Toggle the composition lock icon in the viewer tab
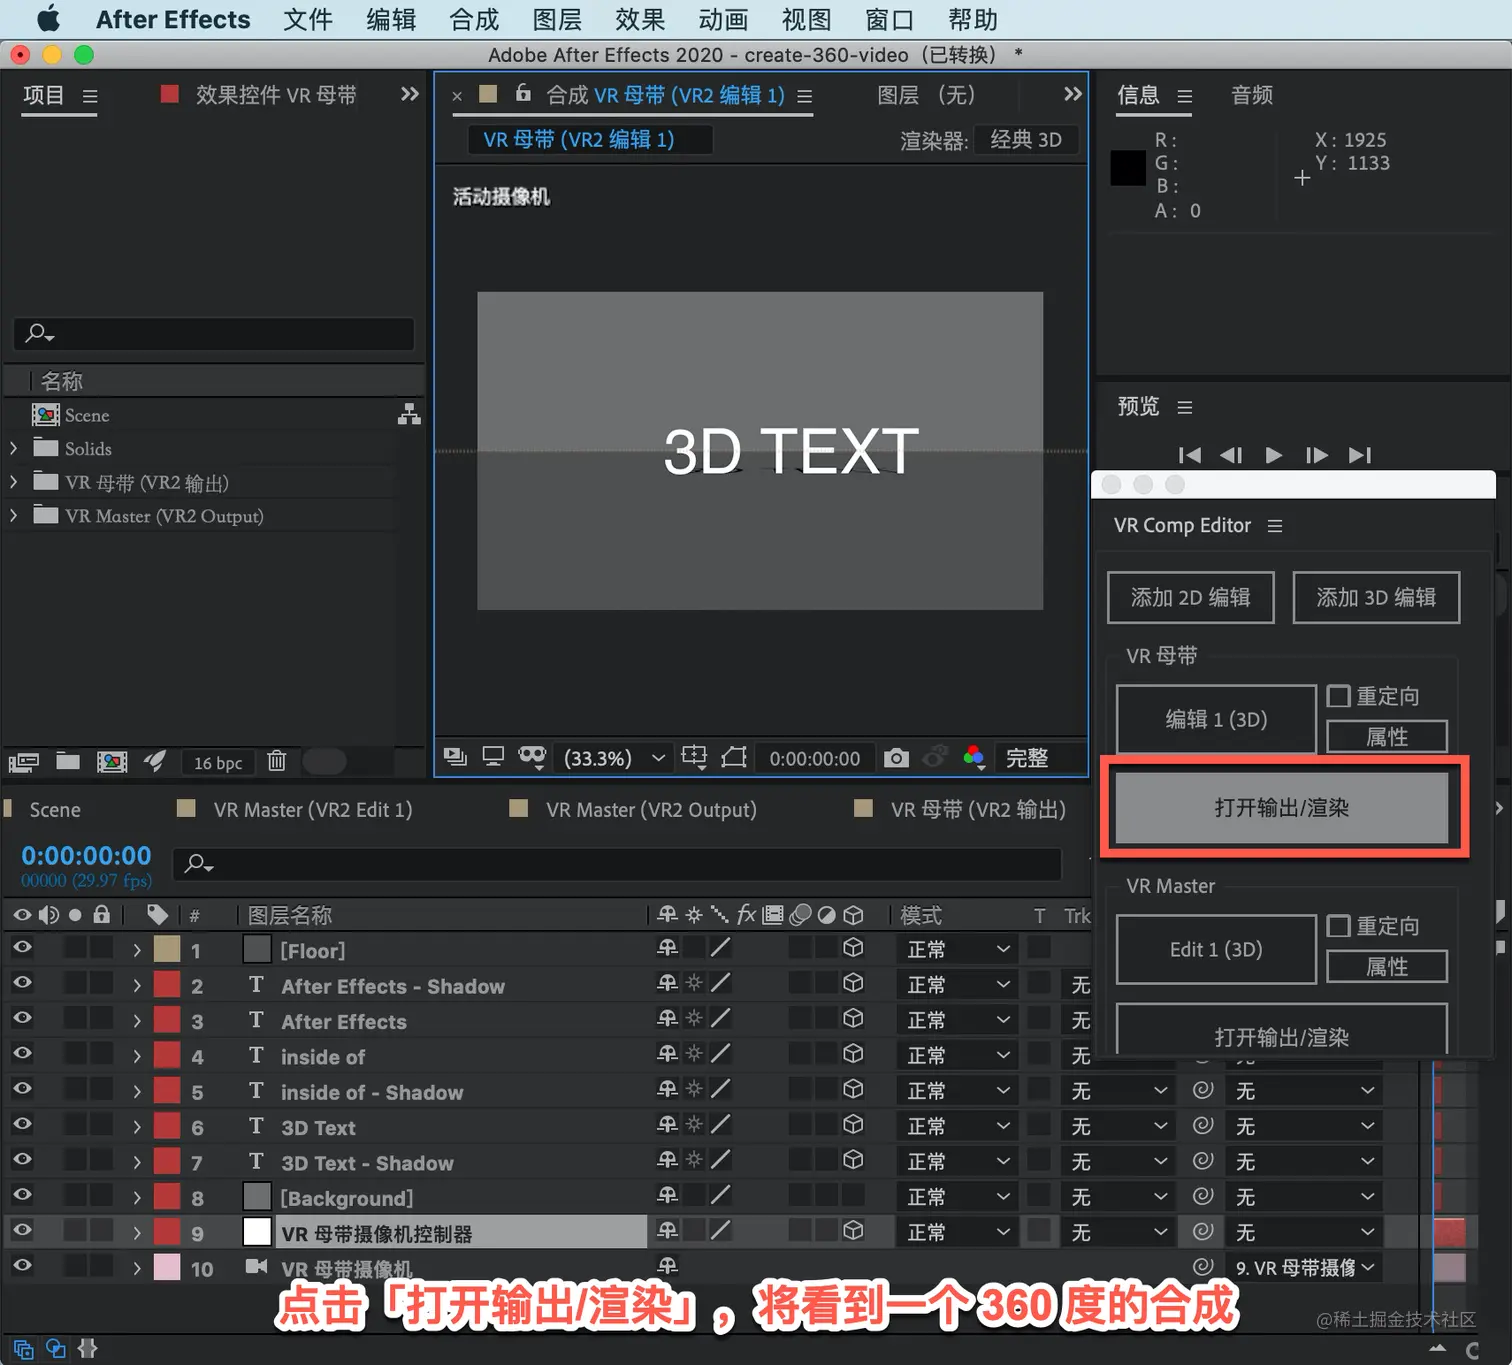 click(523, 93)
